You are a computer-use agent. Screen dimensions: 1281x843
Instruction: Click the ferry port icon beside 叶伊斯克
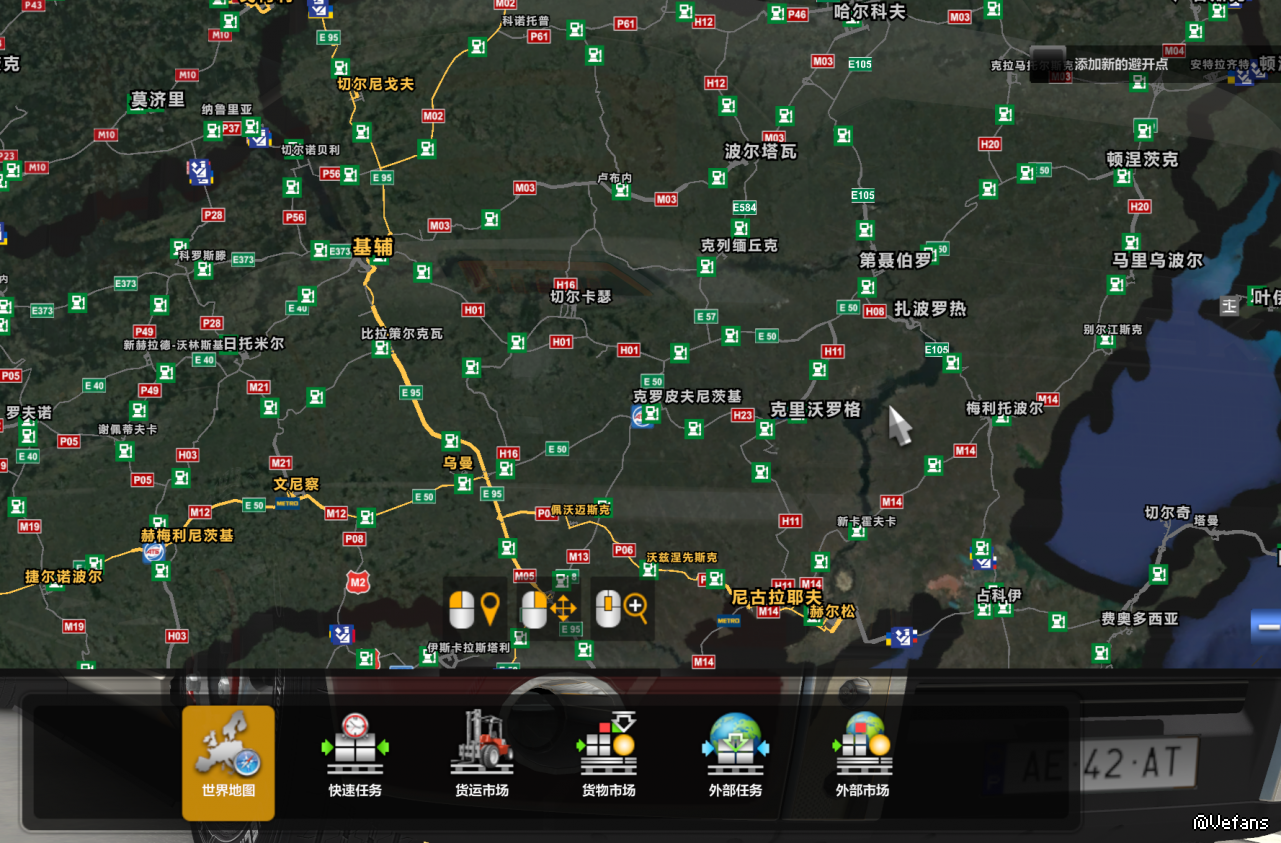coord(1229,306)
